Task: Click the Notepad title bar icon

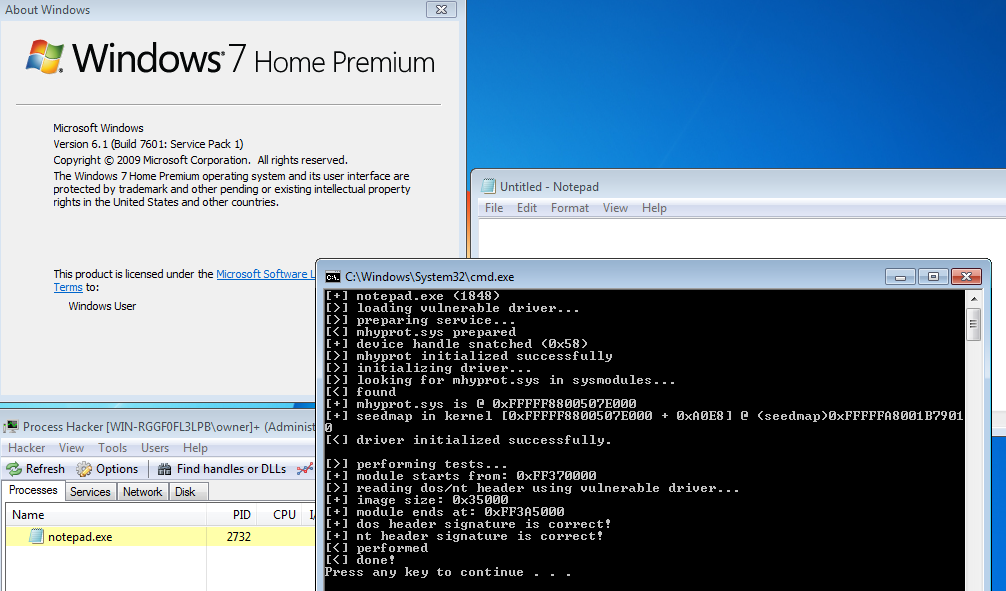Action: pos(488,186)
